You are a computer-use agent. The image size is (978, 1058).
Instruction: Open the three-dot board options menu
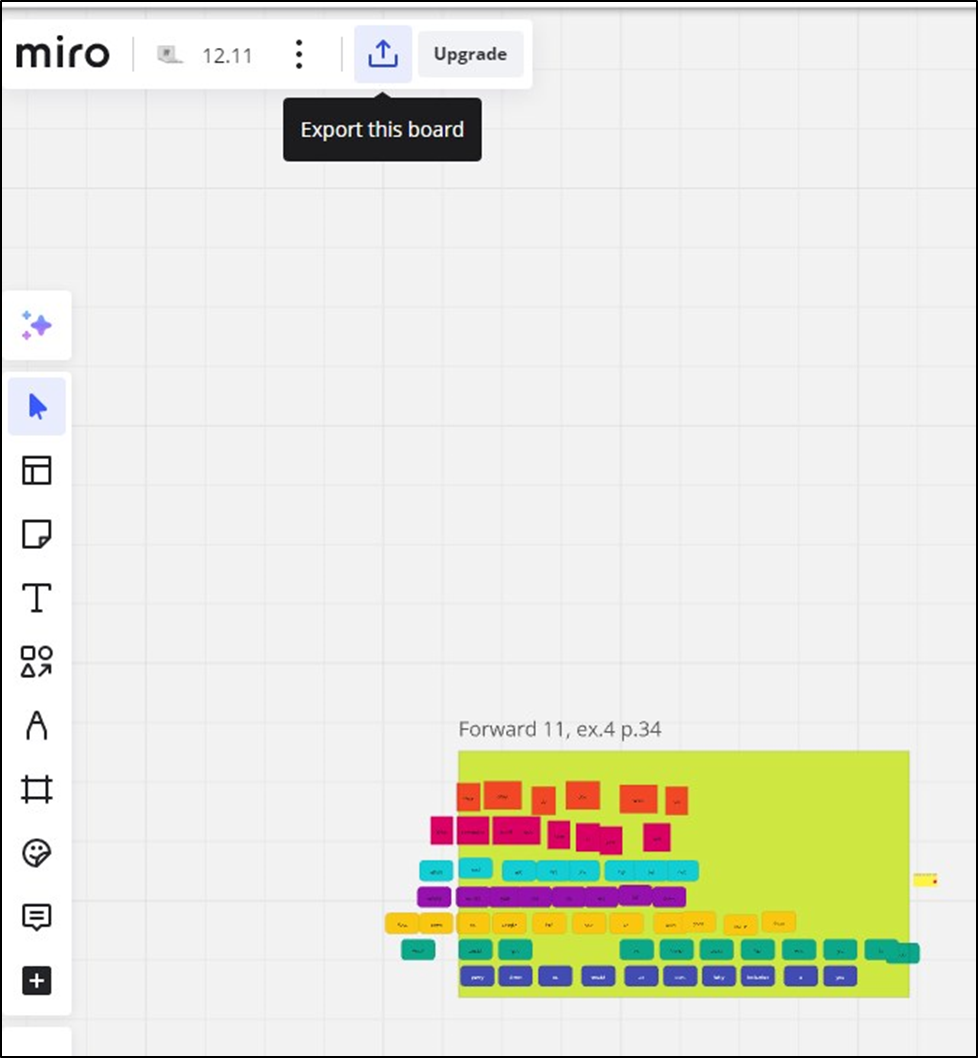[x=298, y=54]
